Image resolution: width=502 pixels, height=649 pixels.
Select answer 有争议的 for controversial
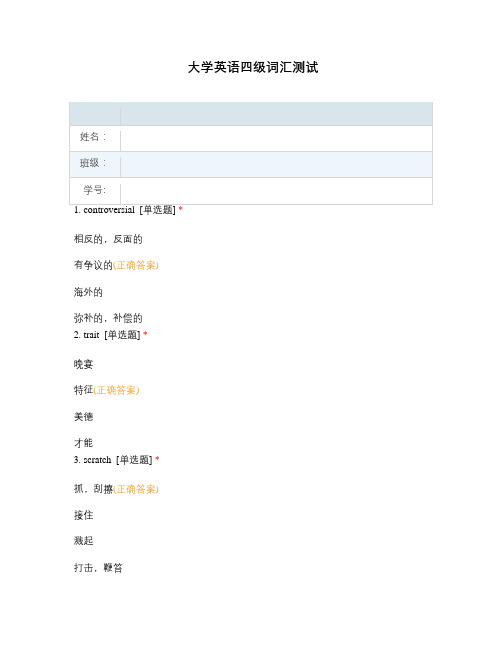coord(93,265)
